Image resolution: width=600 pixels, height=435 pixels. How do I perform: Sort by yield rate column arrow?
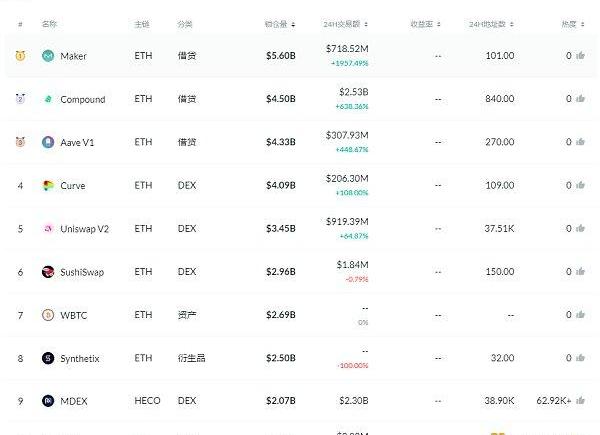click(439, 24)
